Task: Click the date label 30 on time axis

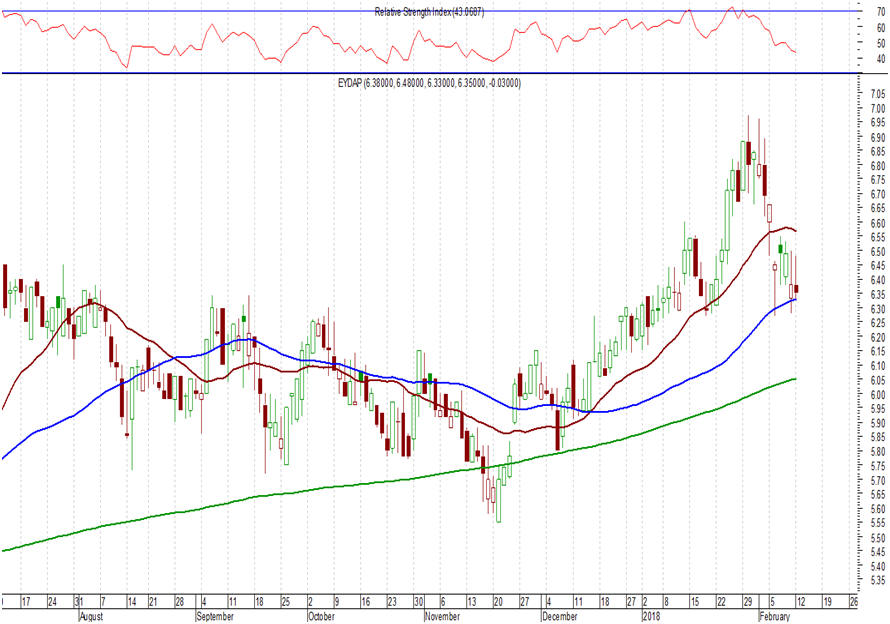Action: point(418,601)
